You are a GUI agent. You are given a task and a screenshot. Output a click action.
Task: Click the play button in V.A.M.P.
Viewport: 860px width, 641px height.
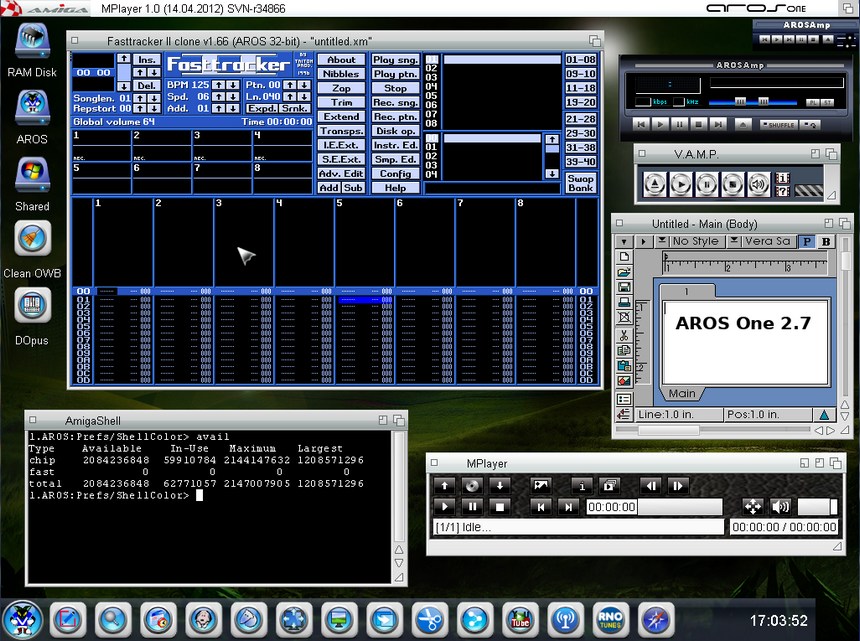(681, 184)
